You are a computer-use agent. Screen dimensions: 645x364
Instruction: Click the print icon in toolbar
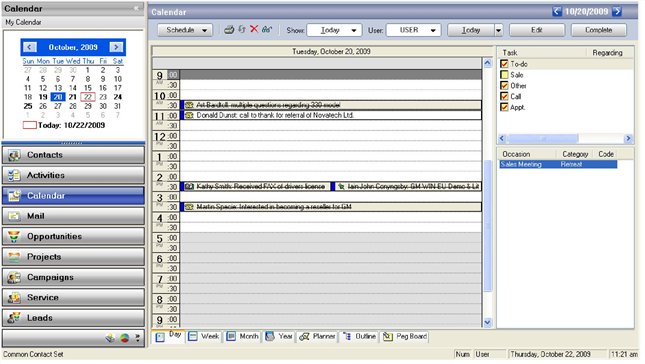[x=229, y=30]
